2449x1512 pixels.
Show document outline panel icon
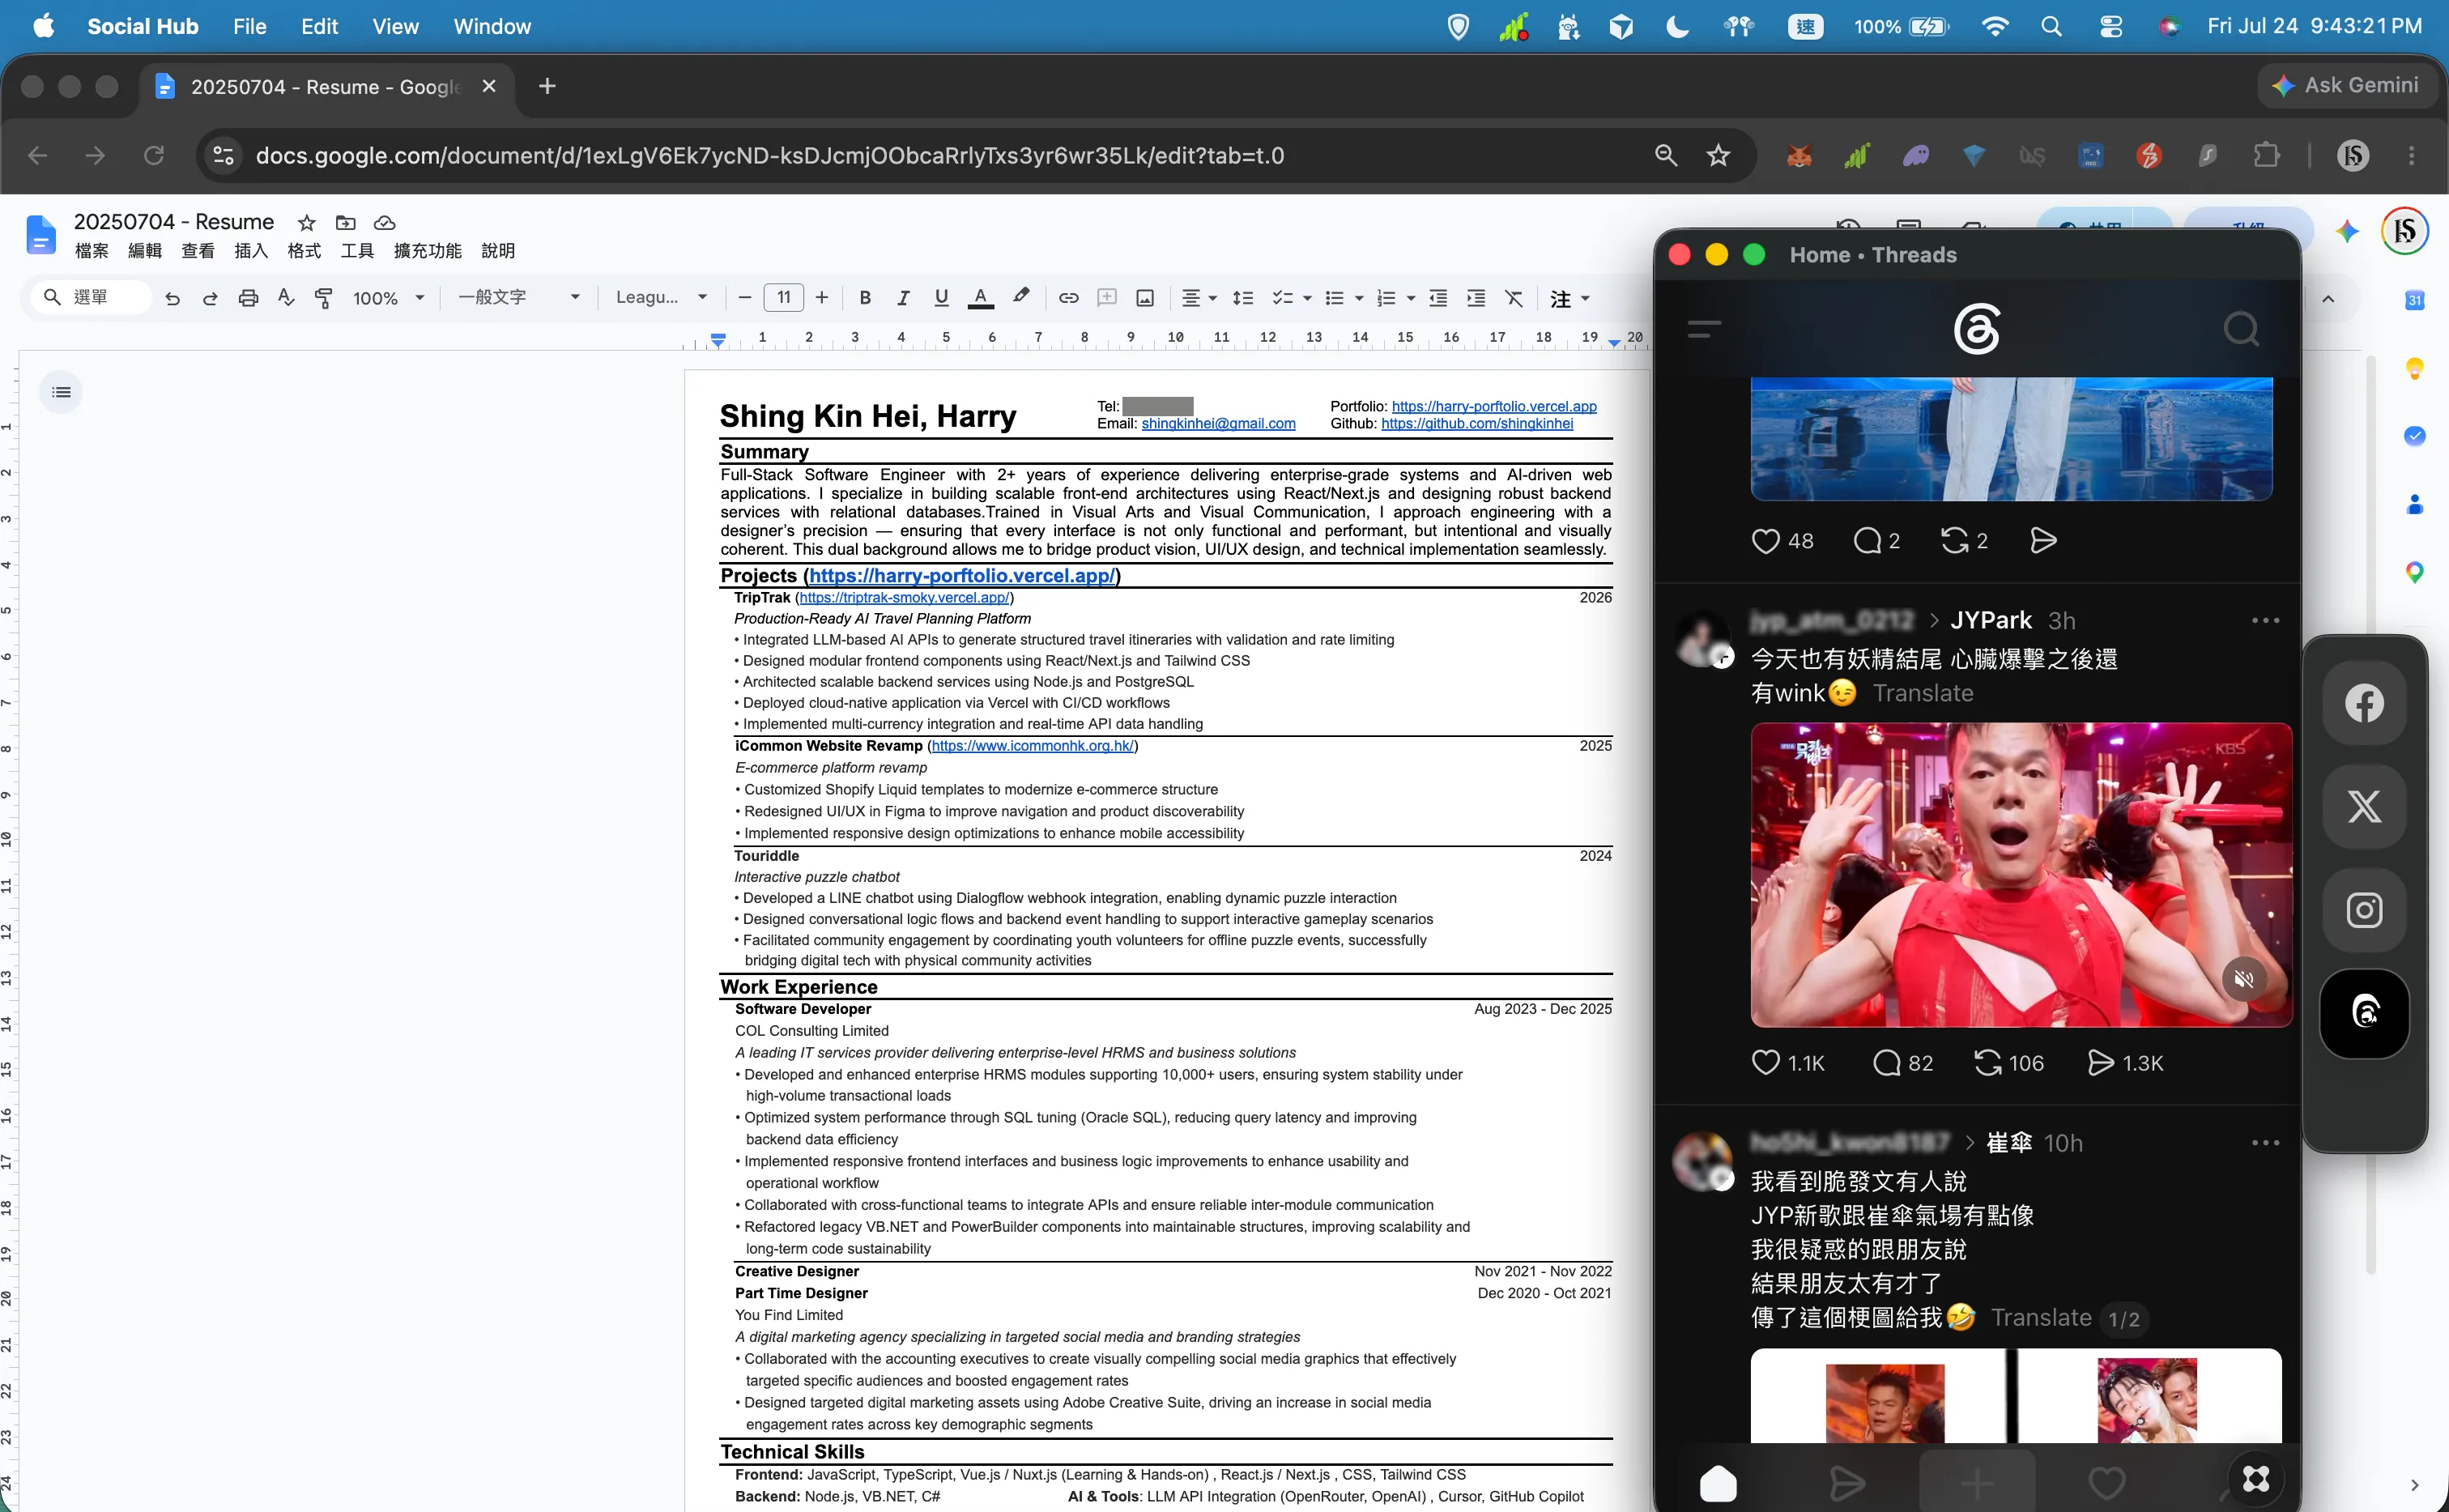tap(61, 392)
